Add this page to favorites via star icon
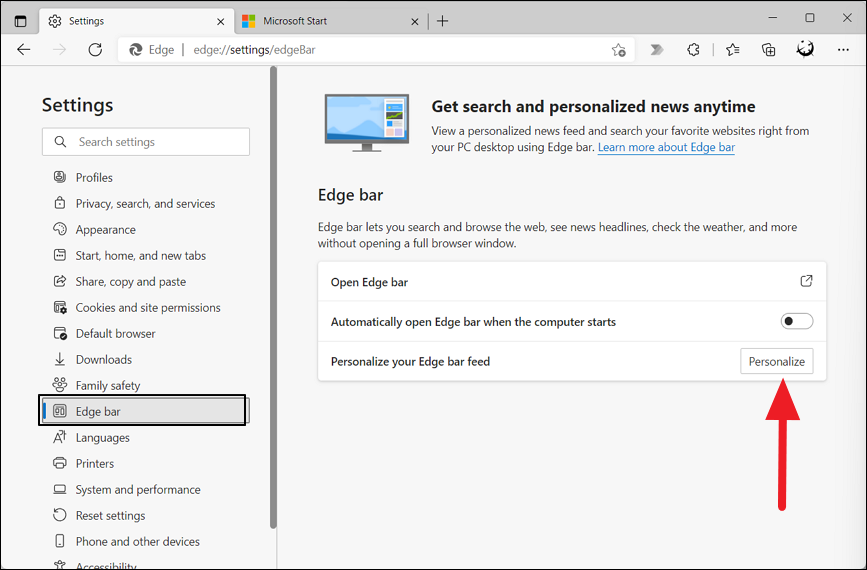The image size is (867, 570). (x=618, y=49)
